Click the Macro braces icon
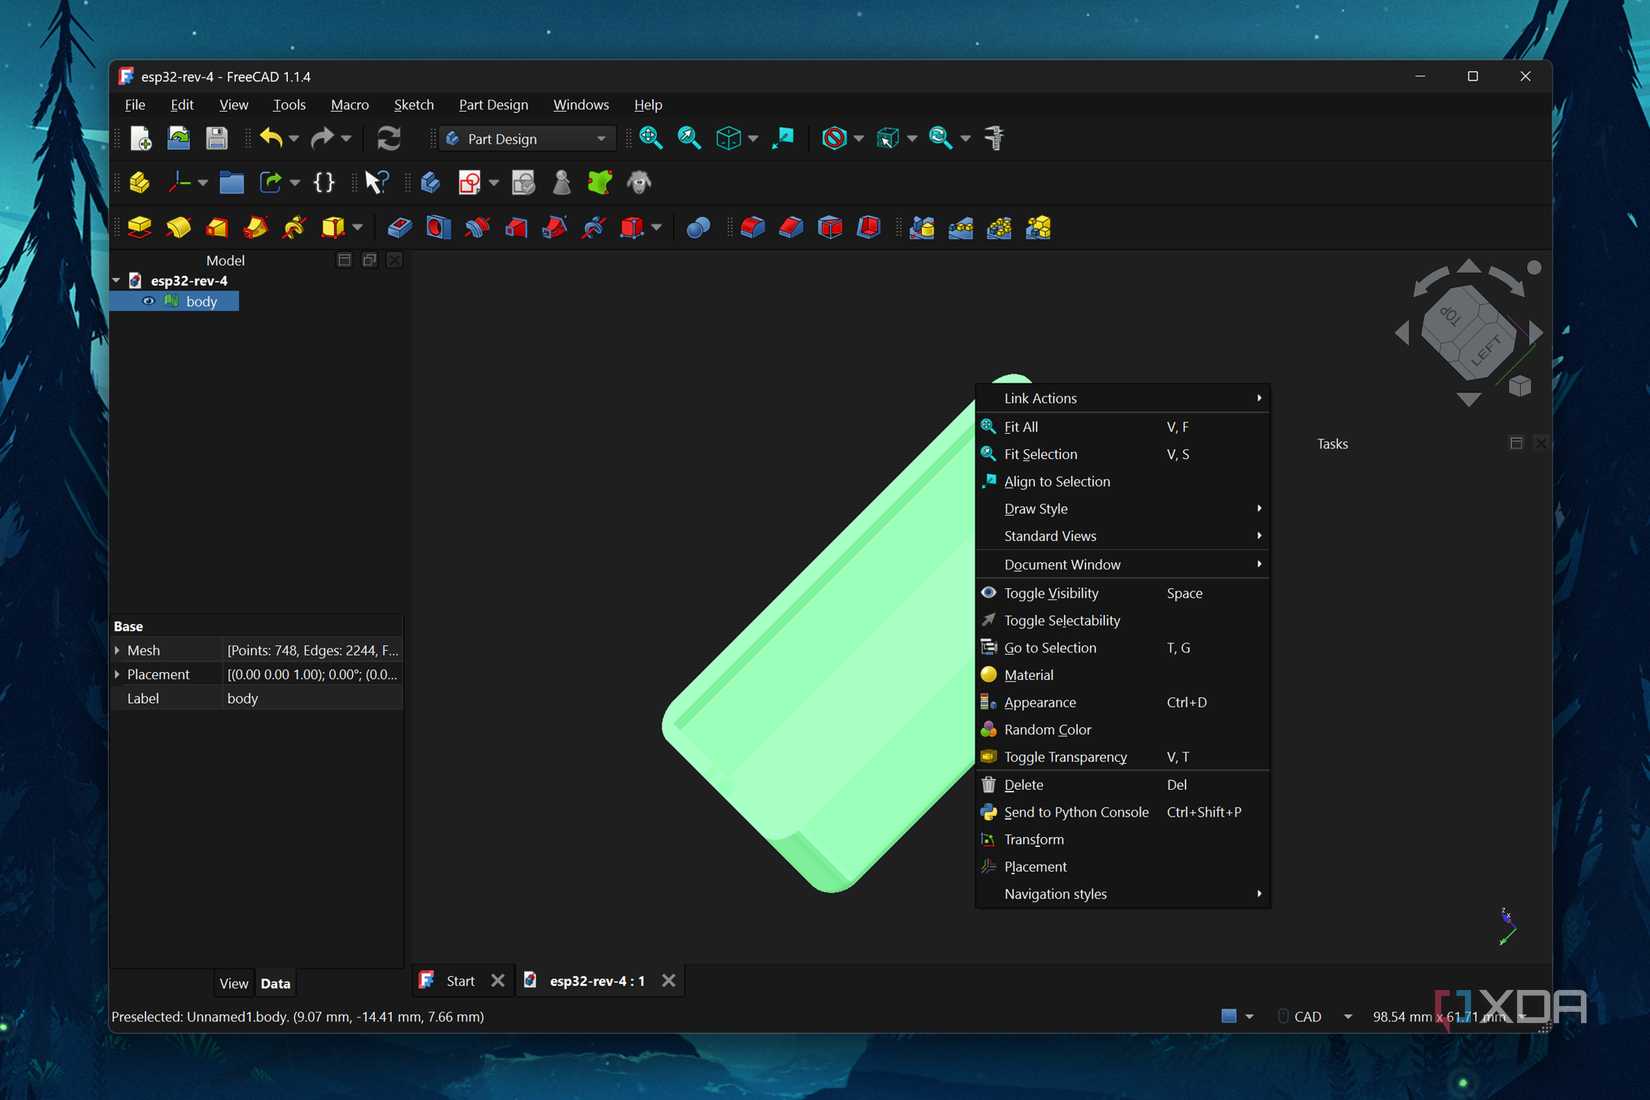This screenshot has height=1100, width=1650. coord(324,182)
